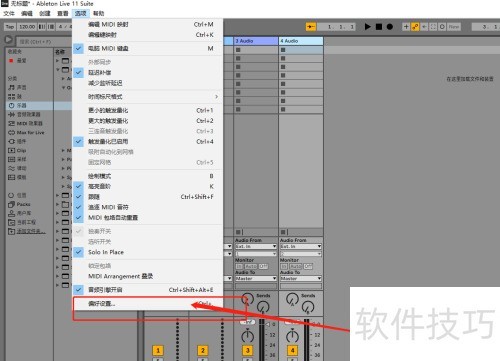This screenshot has width=500, height=361.
Task: Toggle 电脑 MIDI 键盘 computer keyboard option
Action: pyautogui.click(x=148, y=48)
